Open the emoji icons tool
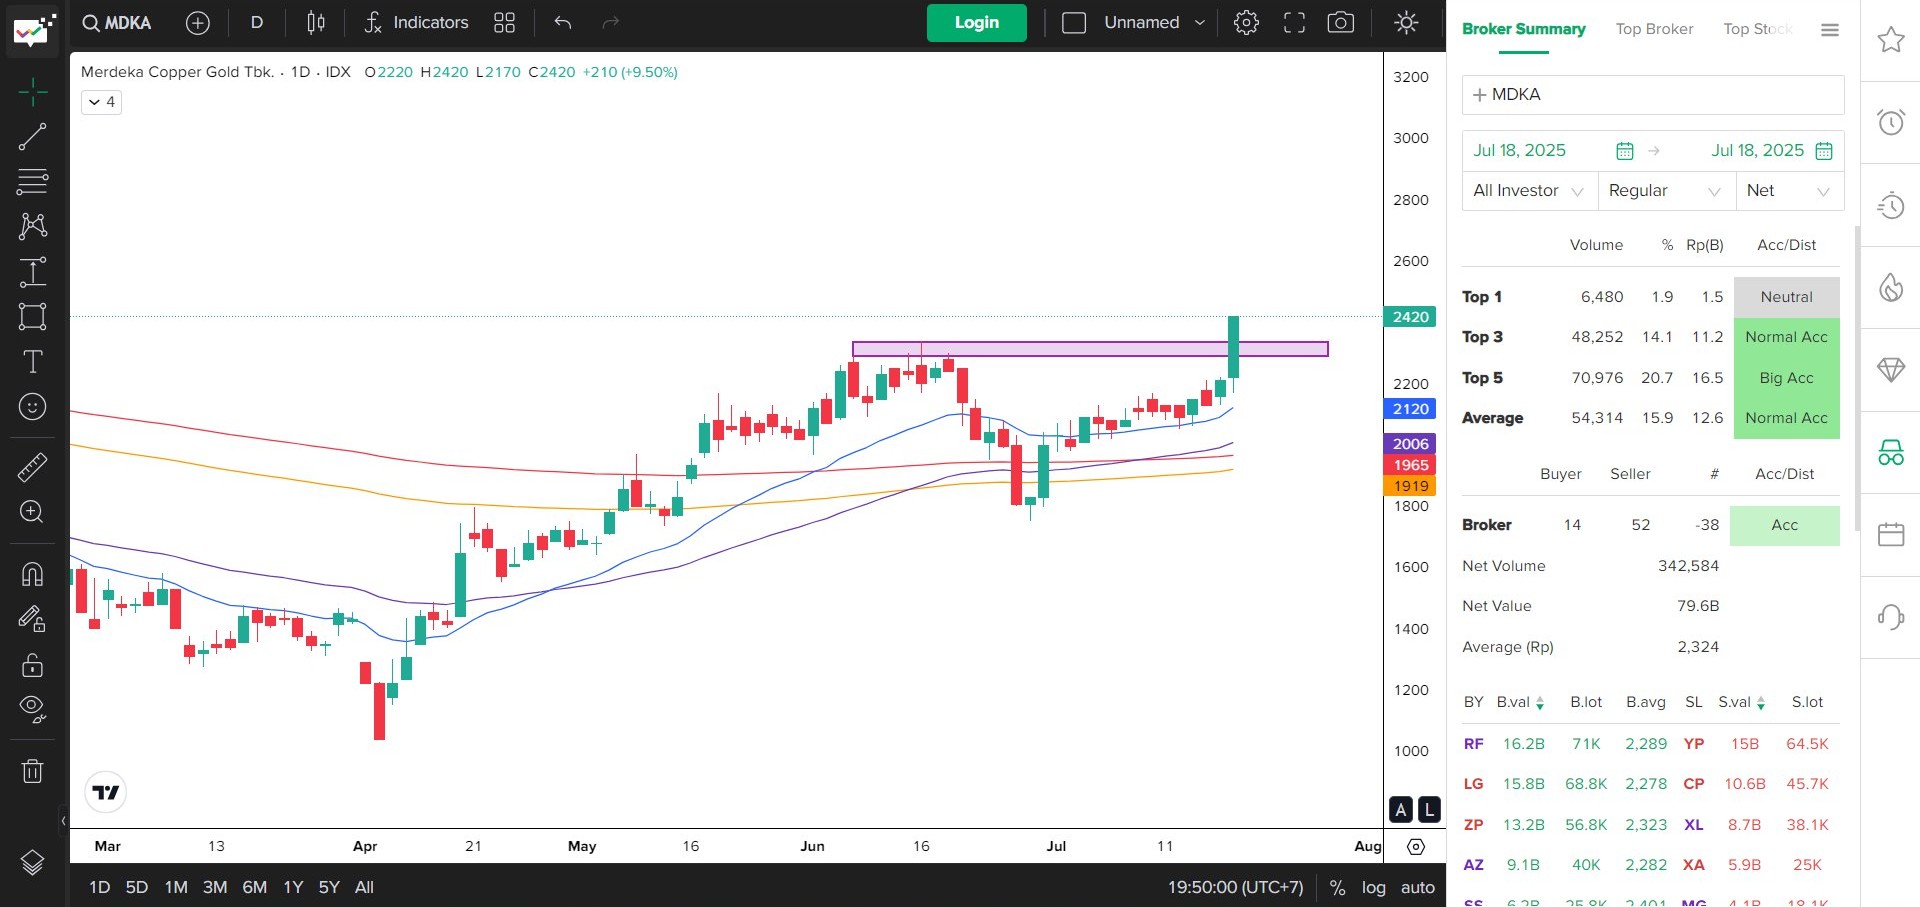This screenshot has height=907, width=1920. [x=33, y=406]
